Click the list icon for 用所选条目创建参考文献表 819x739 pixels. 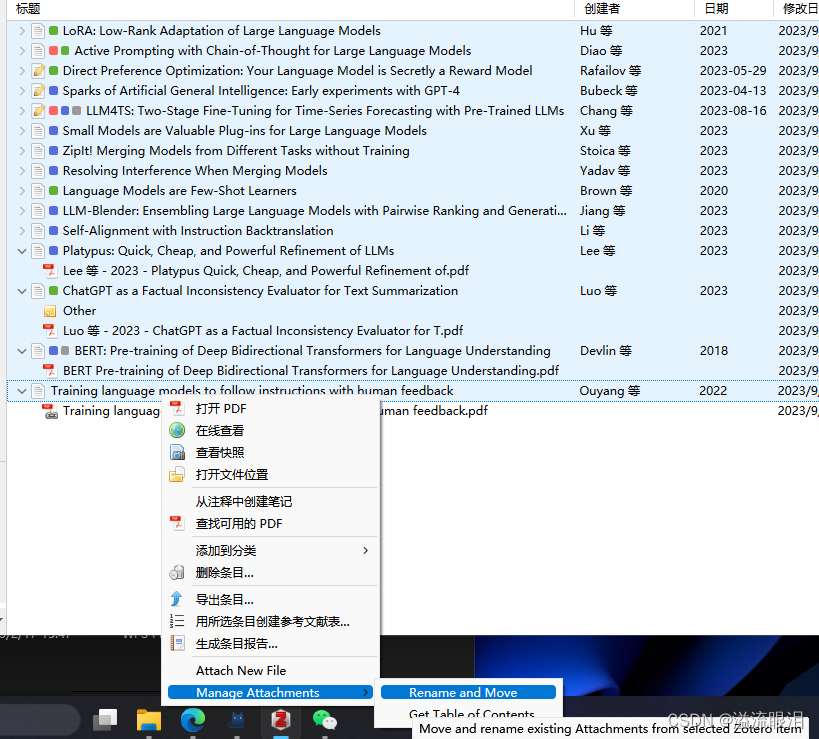tap(177, 621)
